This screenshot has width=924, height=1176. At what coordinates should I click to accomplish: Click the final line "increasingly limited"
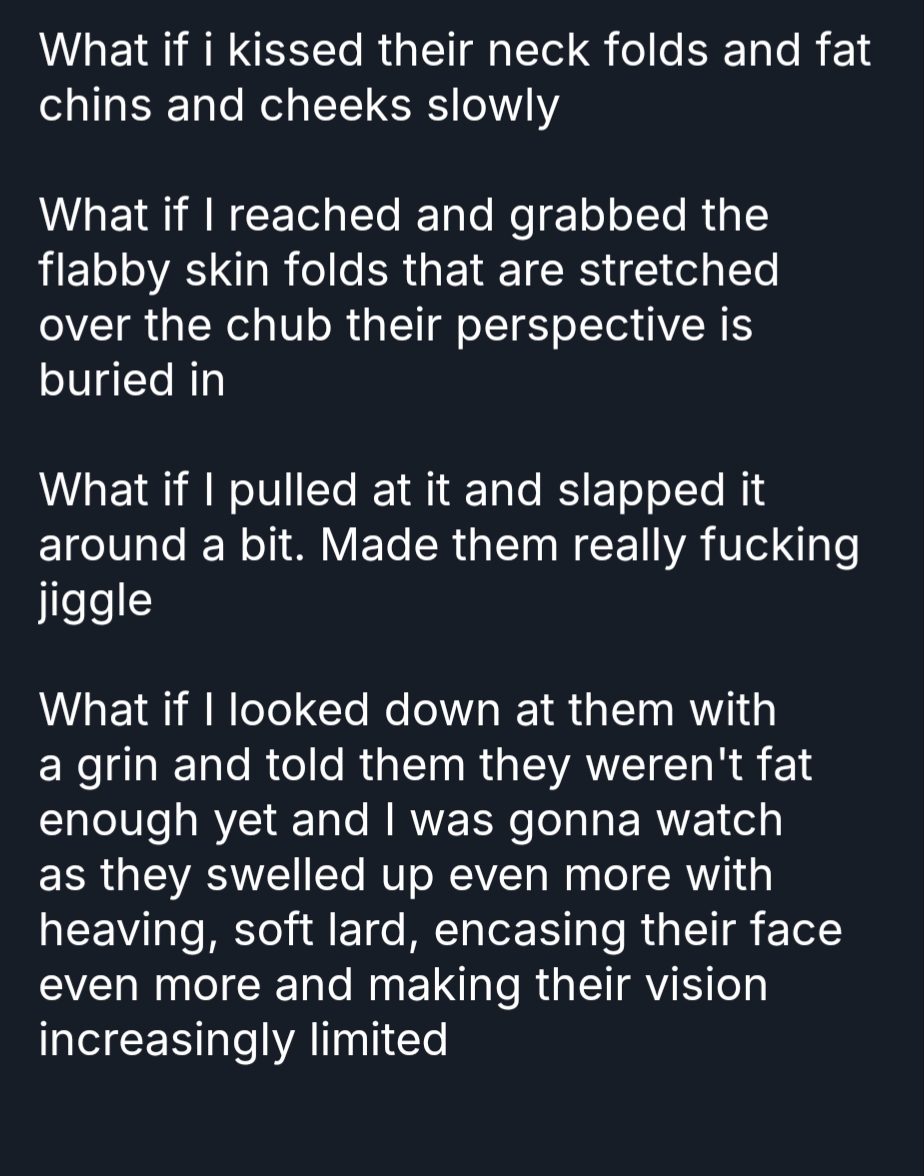(x=242, y=1040)
